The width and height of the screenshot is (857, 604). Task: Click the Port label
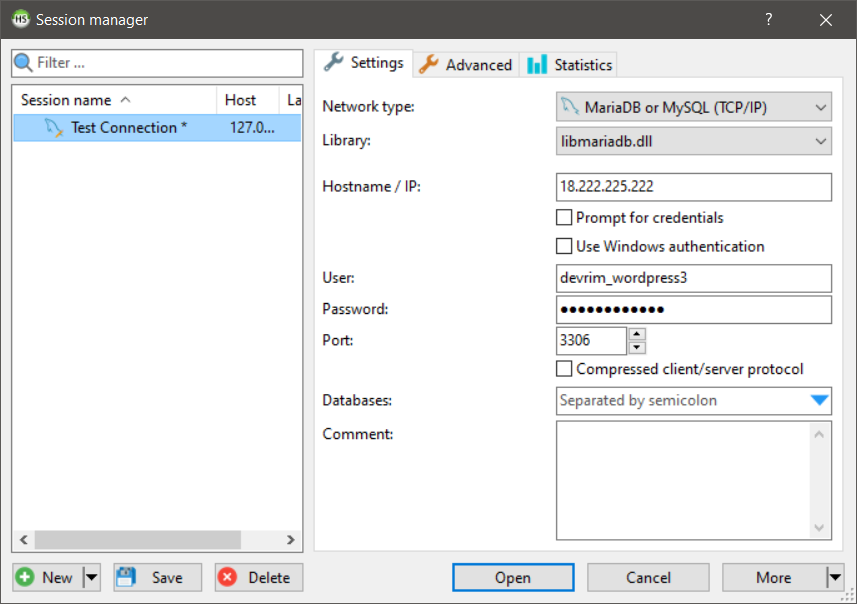point(338,340)
